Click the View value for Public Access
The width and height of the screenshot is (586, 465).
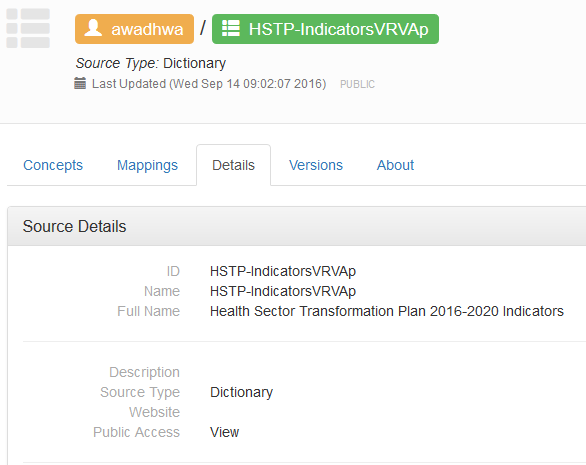coord(224,432)
